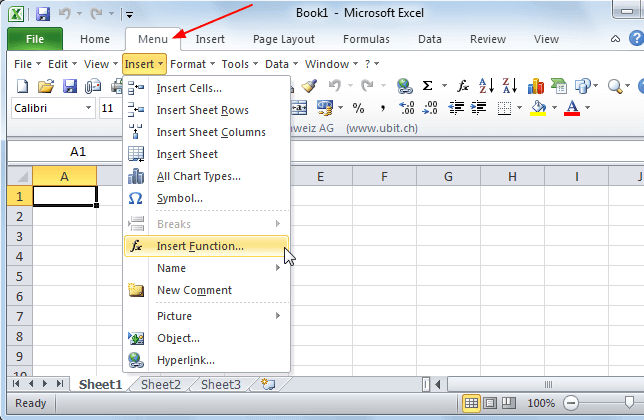Click the Save icon in Quick Access Toolbar

click(43, 14)
